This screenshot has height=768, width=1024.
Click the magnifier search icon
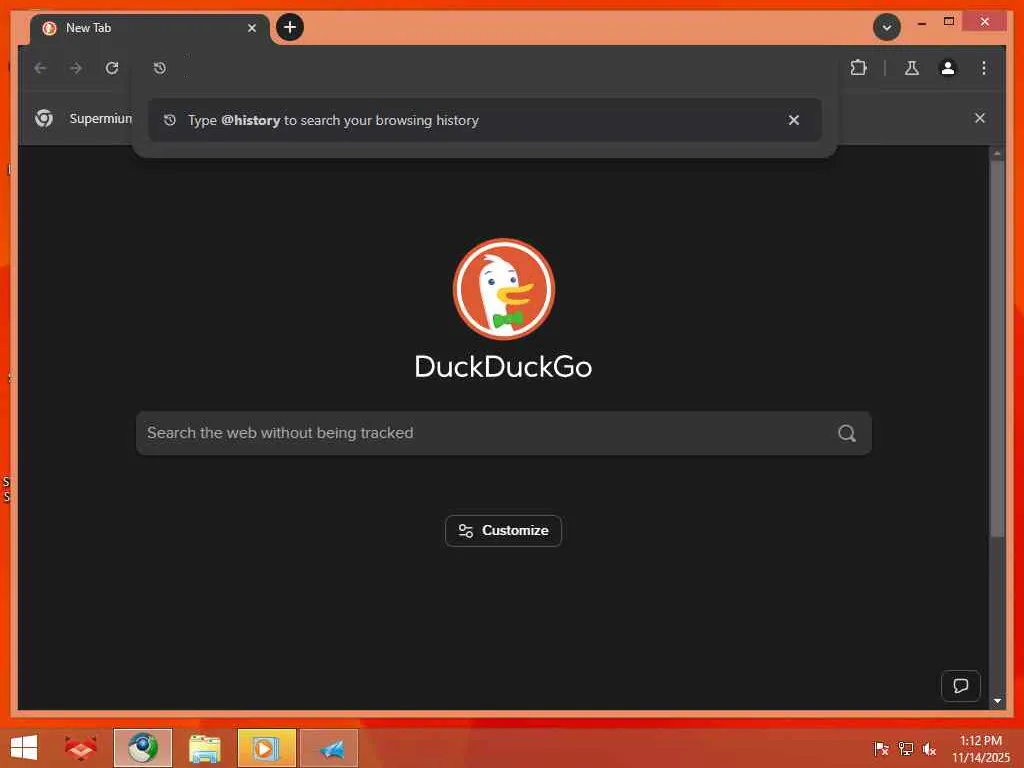click(846, 433)
